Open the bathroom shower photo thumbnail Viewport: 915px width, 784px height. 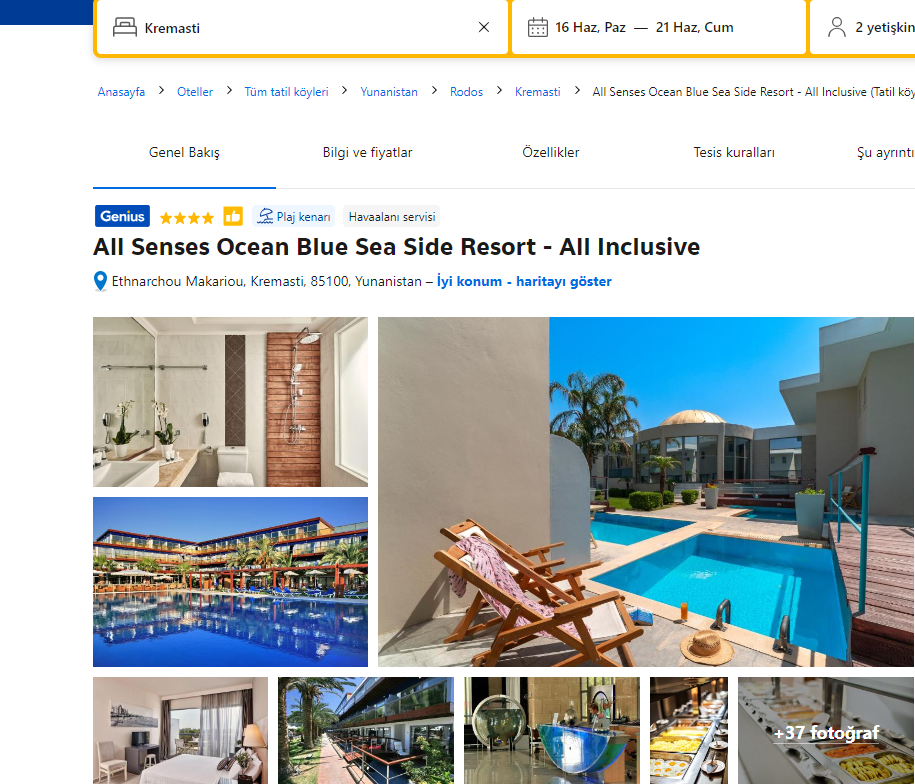pyautogui.click(x=231, y=402)
